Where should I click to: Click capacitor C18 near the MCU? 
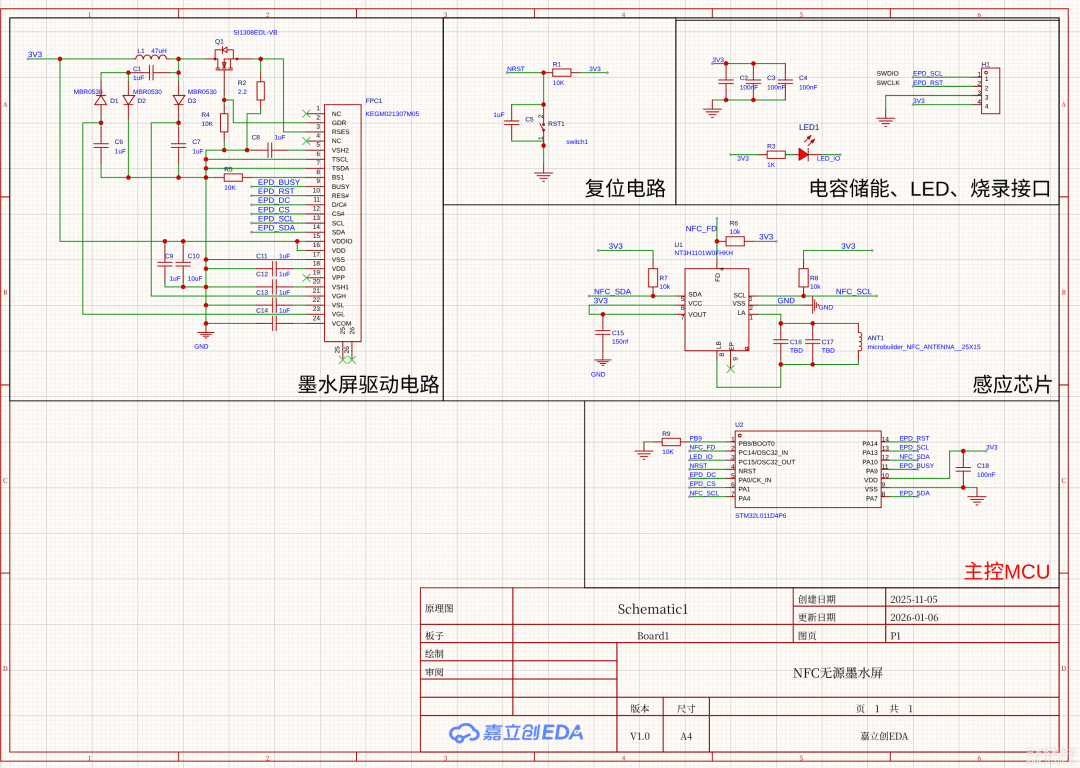tap(963, 468)
